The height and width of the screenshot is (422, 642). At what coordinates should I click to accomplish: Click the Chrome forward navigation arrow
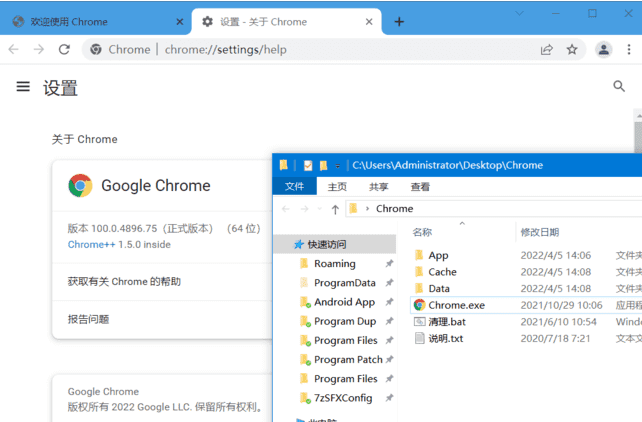pos(39,50)
